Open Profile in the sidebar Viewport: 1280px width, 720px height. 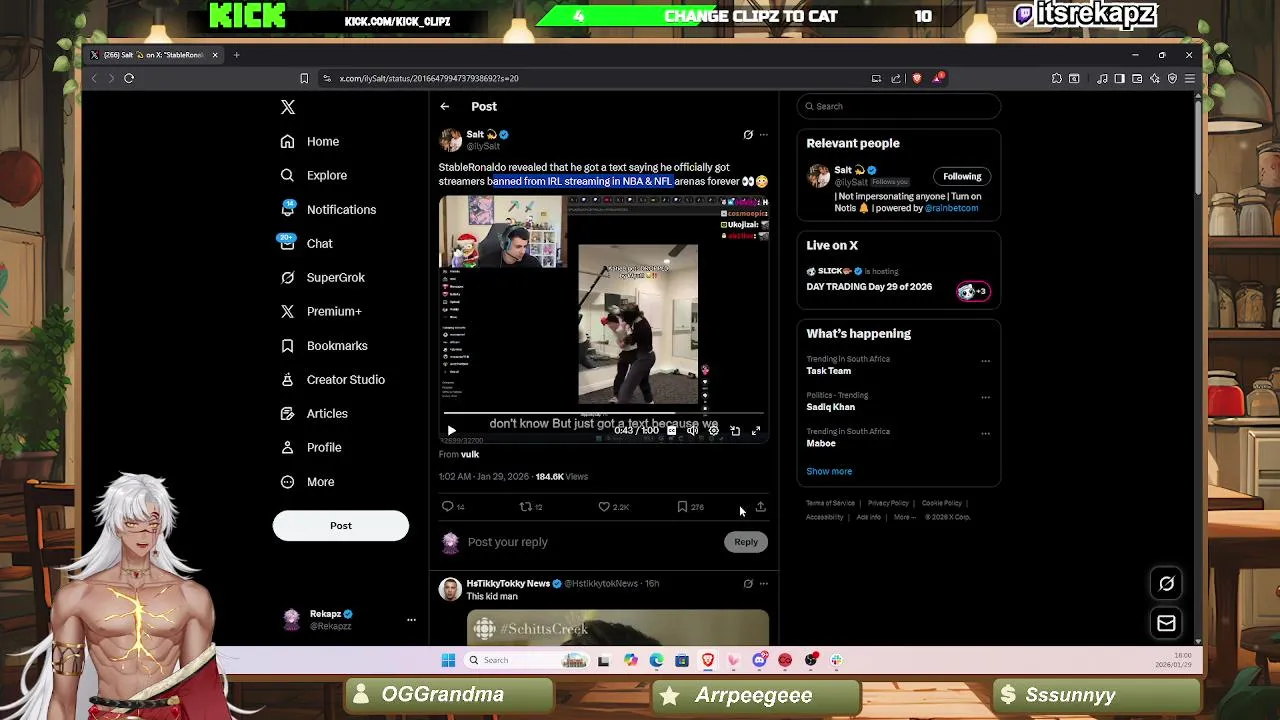tap(310, 448)
